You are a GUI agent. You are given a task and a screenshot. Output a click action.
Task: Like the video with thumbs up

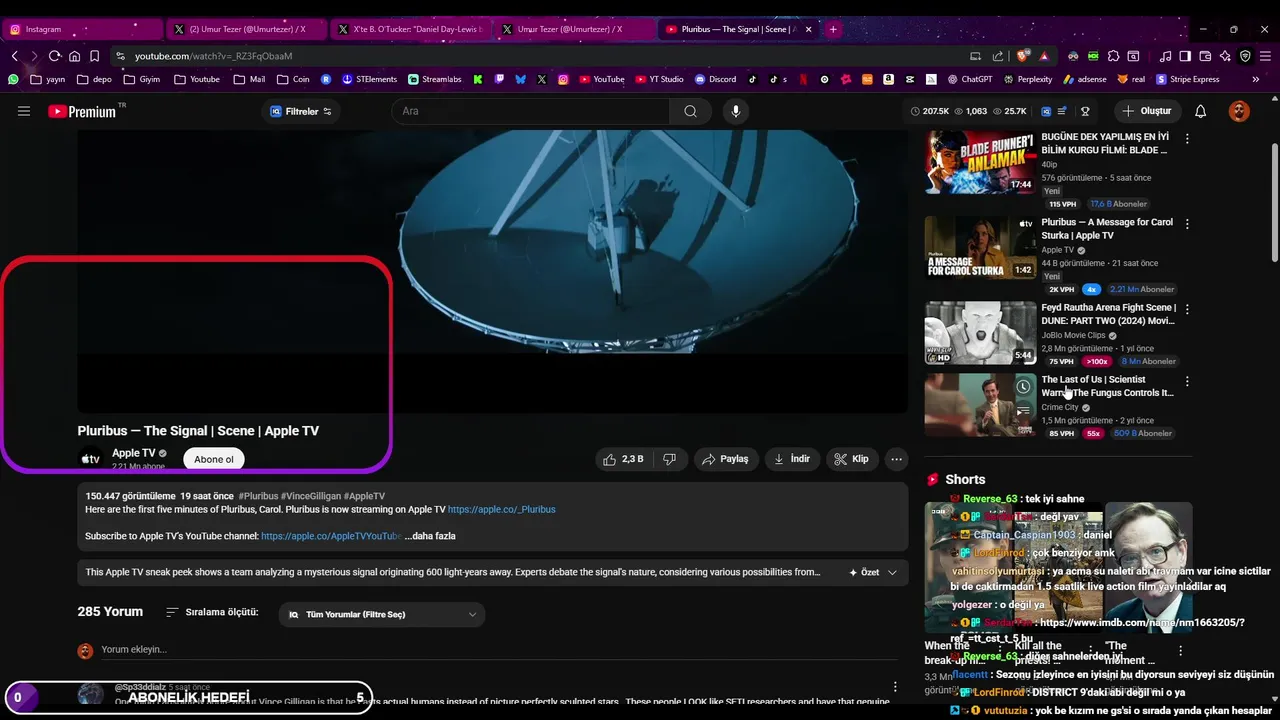[x=624, y=459]
